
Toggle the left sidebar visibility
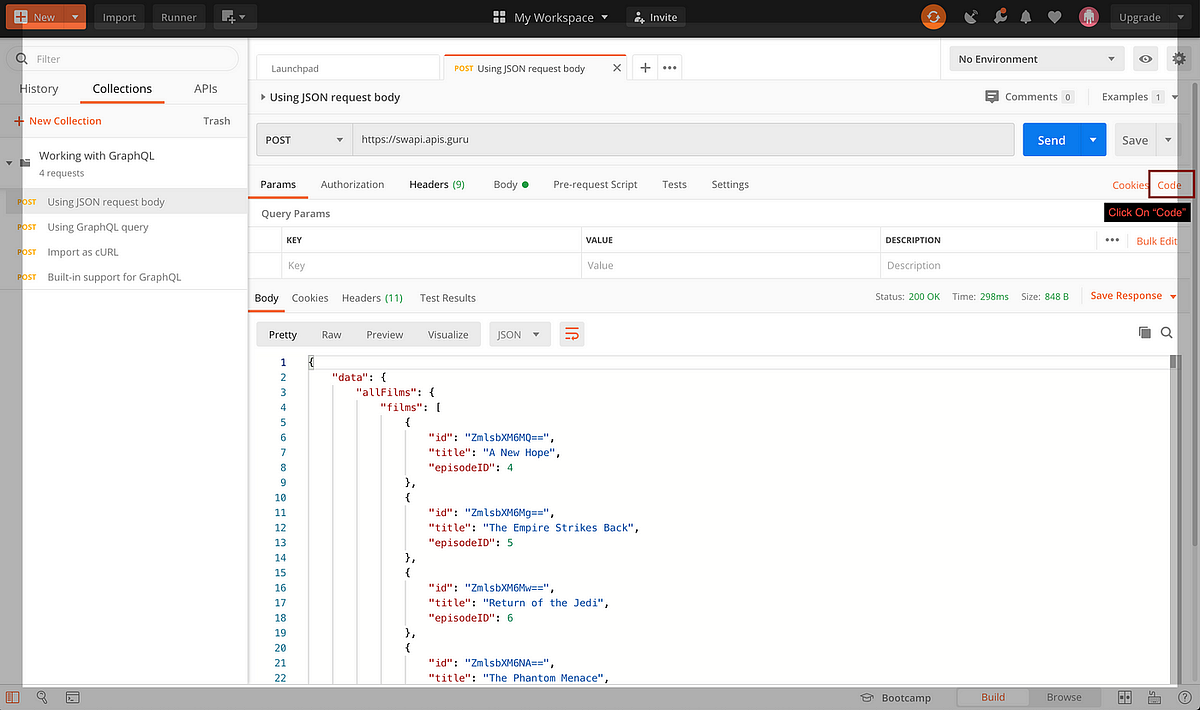coord(12,697)
